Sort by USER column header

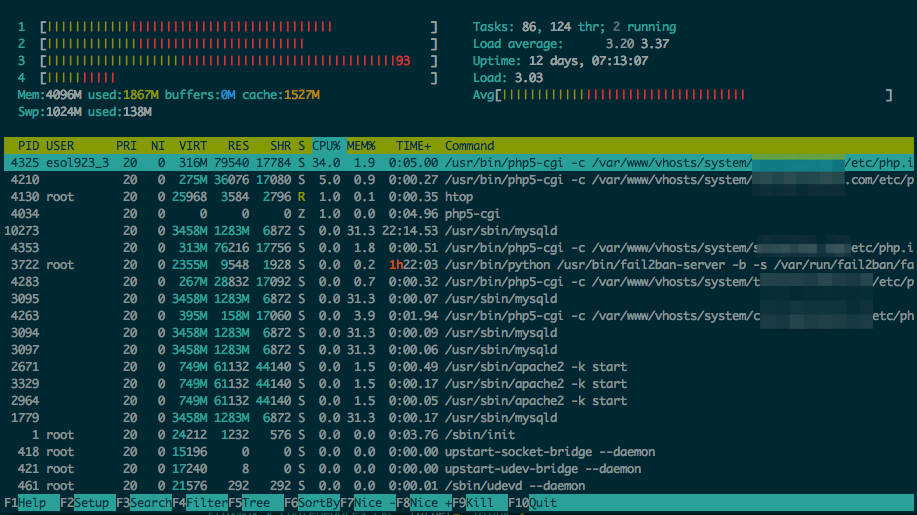tap(60, 146)
